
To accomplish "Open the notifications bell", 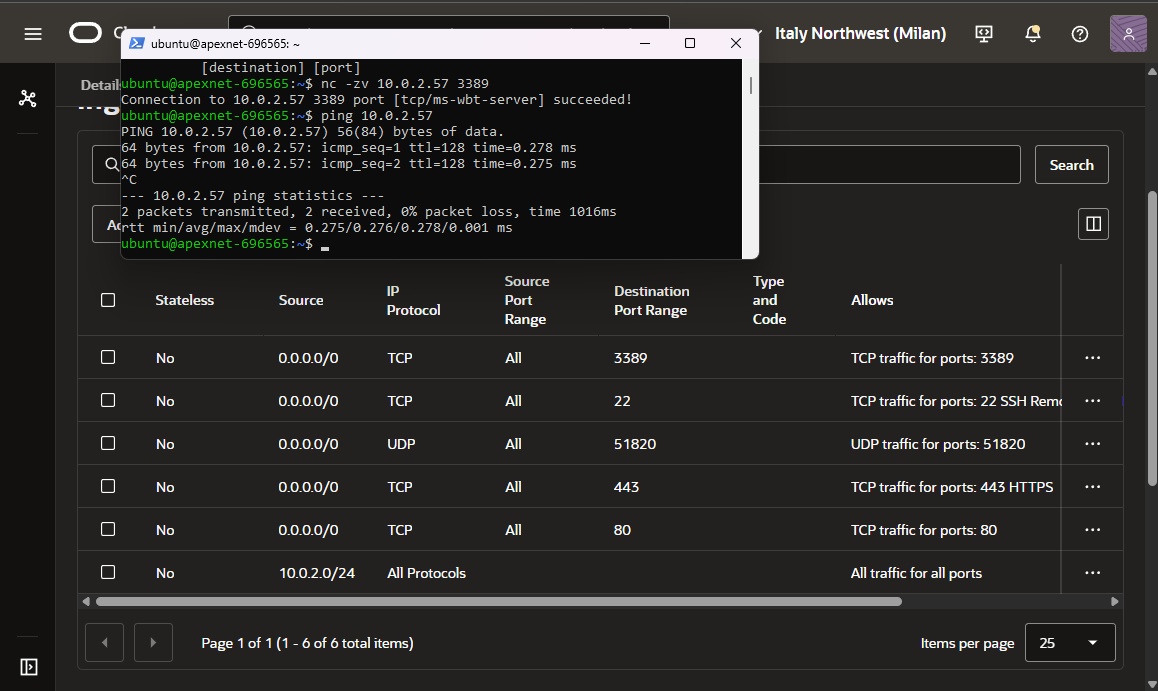I will click(x=1032, y=34).
